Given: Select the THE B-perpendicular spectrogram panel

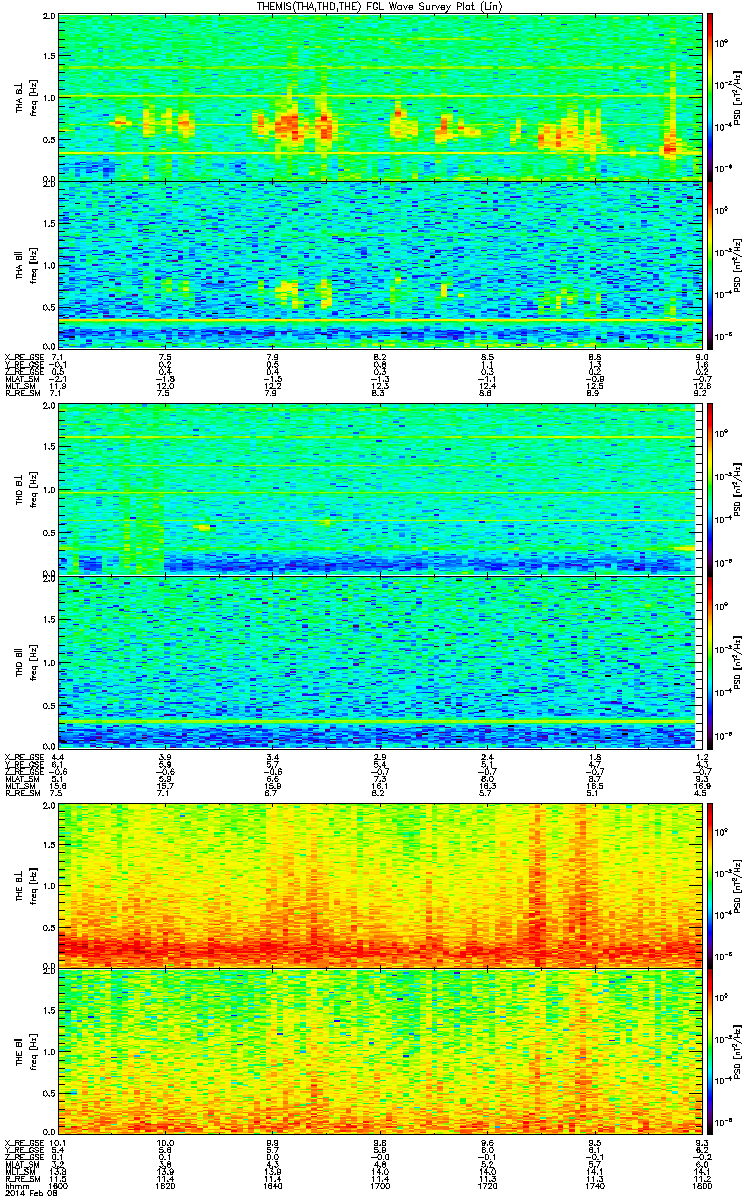Looking at the screenshot, I should point(380,884).
